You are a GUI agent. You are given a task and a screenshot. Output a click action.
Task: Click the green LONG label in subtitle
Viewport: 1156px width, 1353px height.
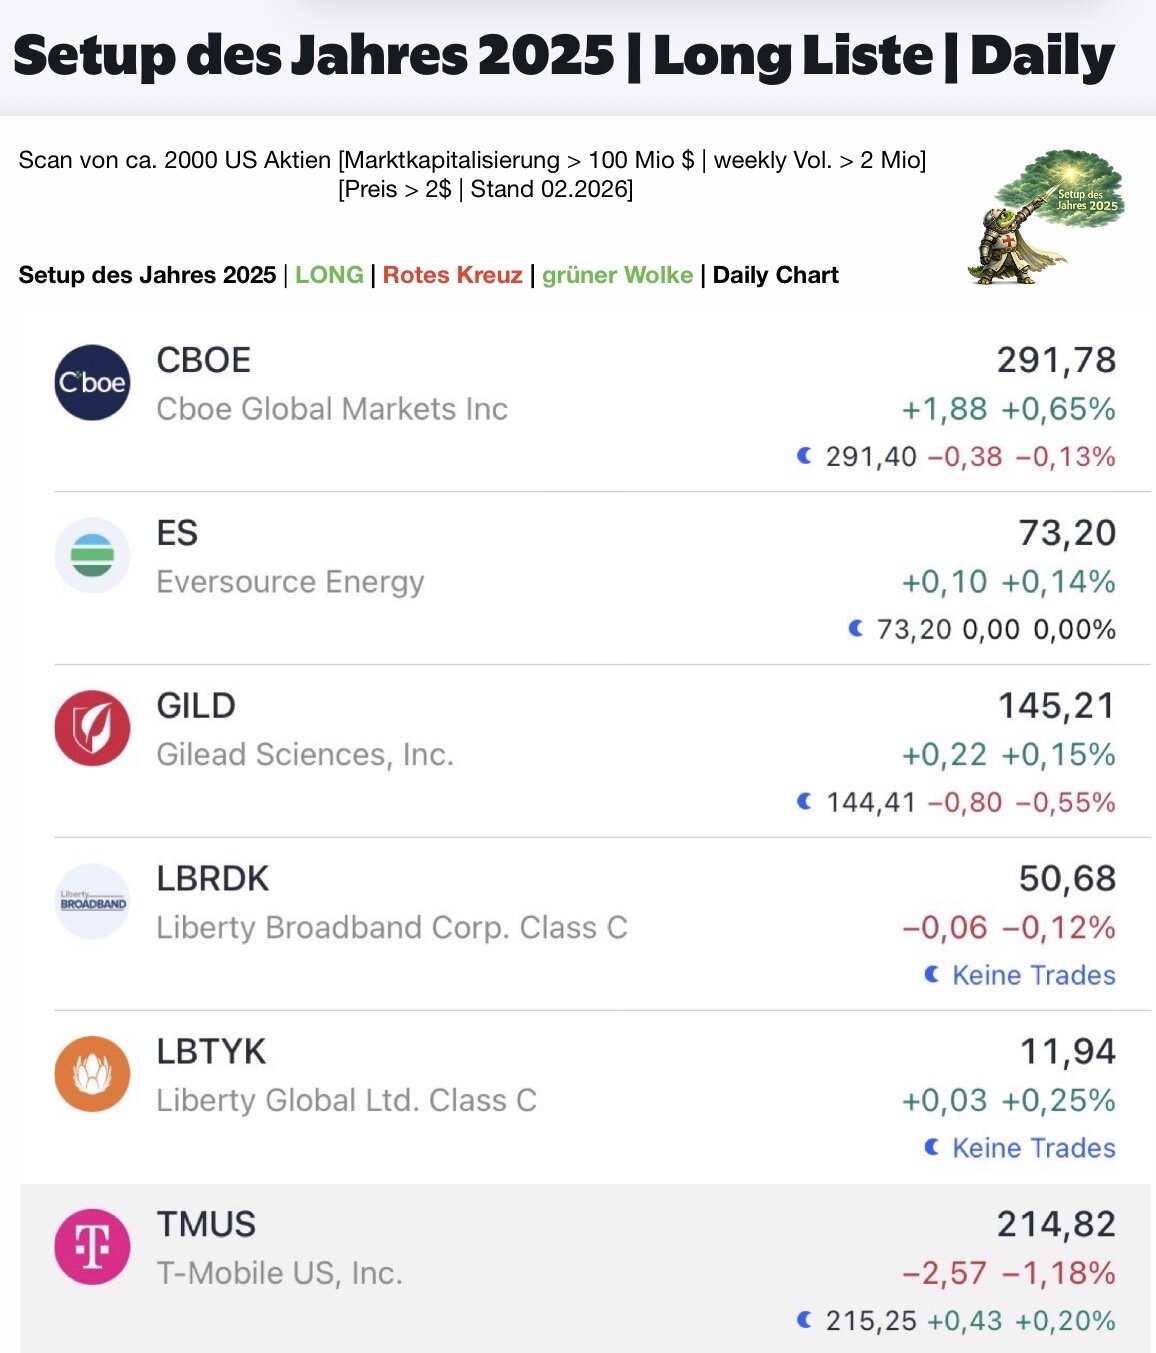pyautogui.click(x=329, y=275)
